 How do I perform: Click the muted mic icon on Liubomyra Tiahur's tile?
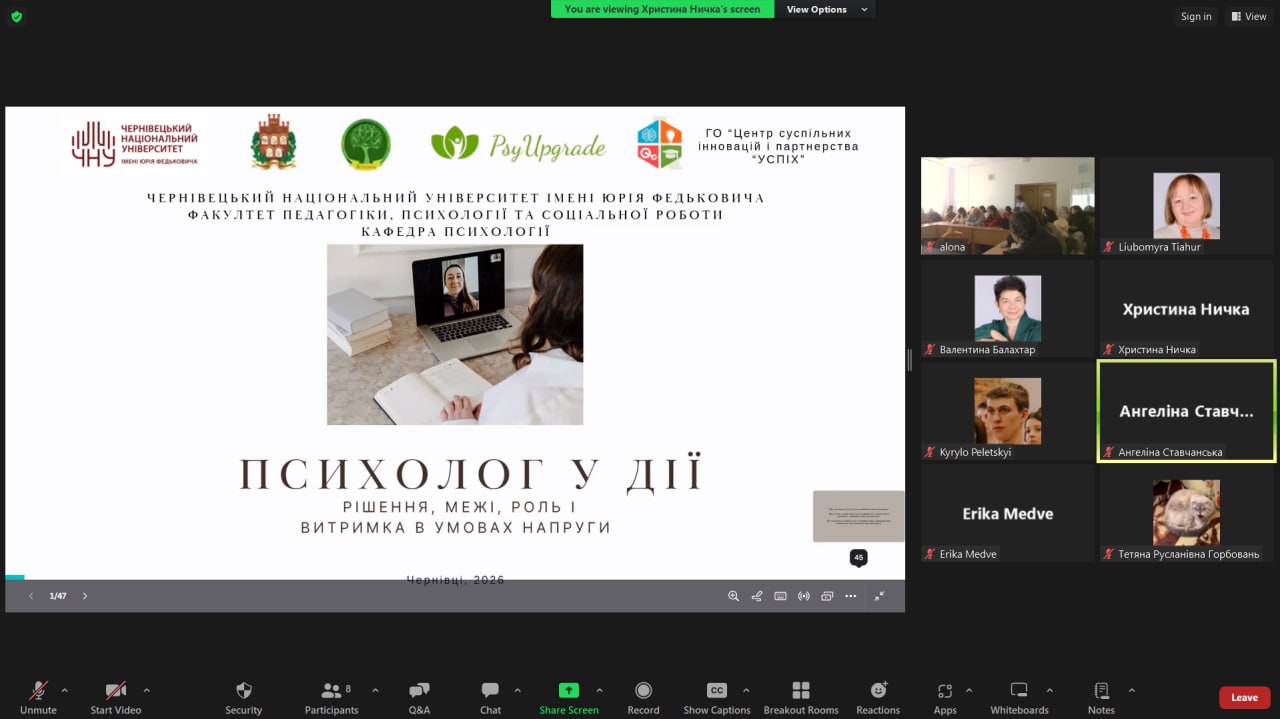[1109, 247]
